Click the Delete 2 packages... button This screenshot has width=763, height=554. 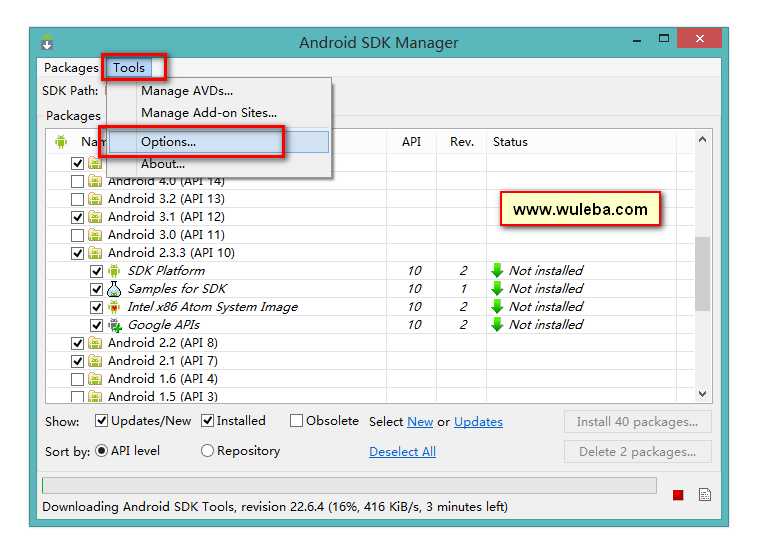coord(637,452)
